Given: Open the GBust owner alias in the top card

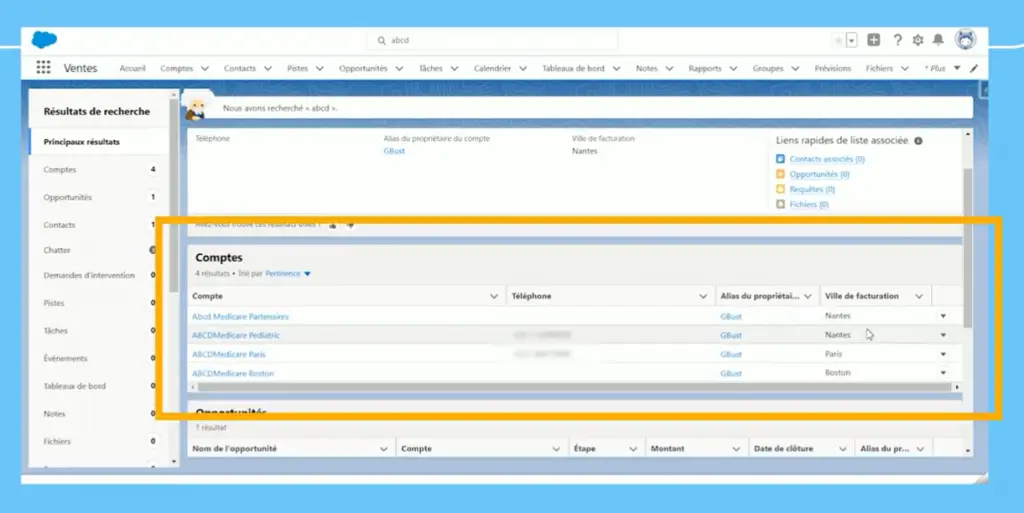Looking at the screenshot, I should (394, 151).
